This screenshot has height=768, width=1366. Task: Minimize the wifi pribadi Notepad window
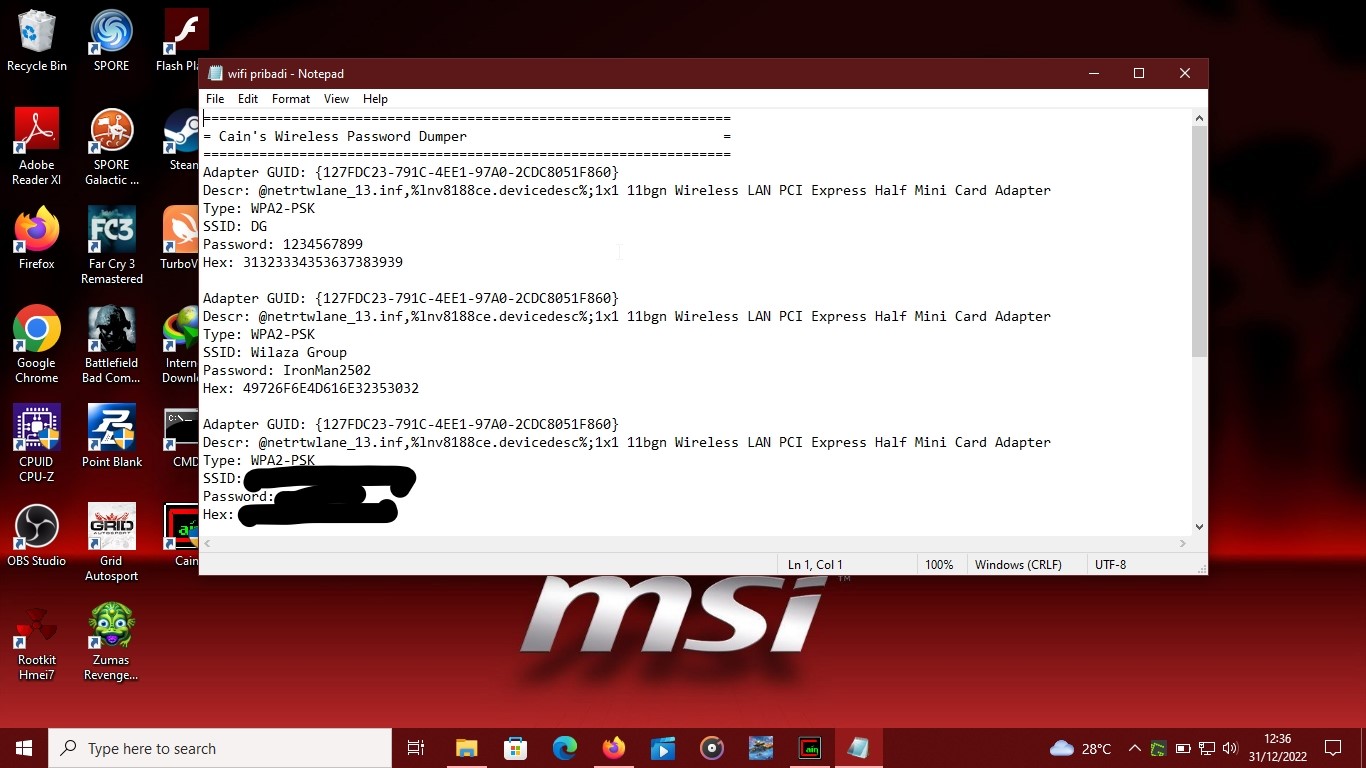1092,73
